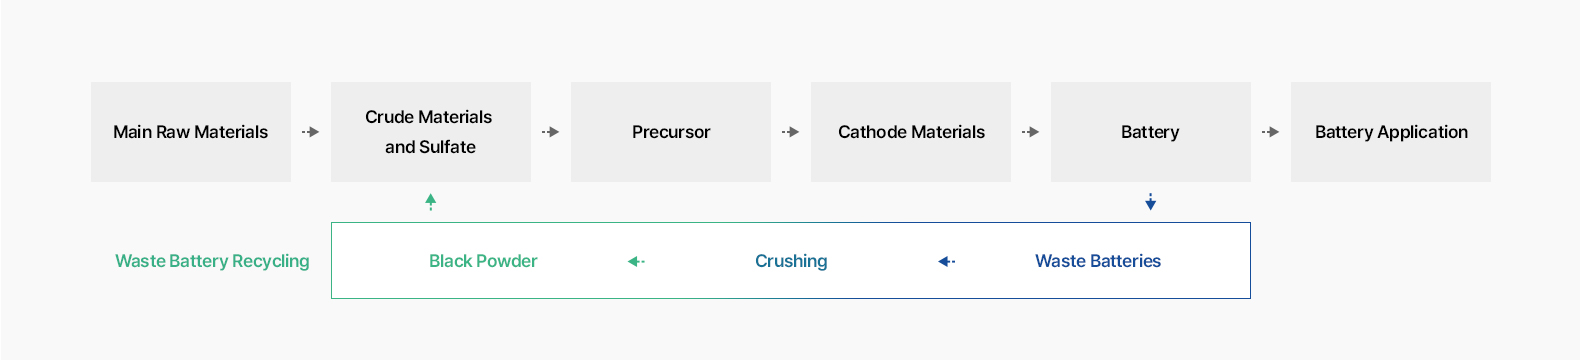Click arrow between Crude Materials and Precursor
The width and height of the screenshot is (1580, 360).
(551, 132)
